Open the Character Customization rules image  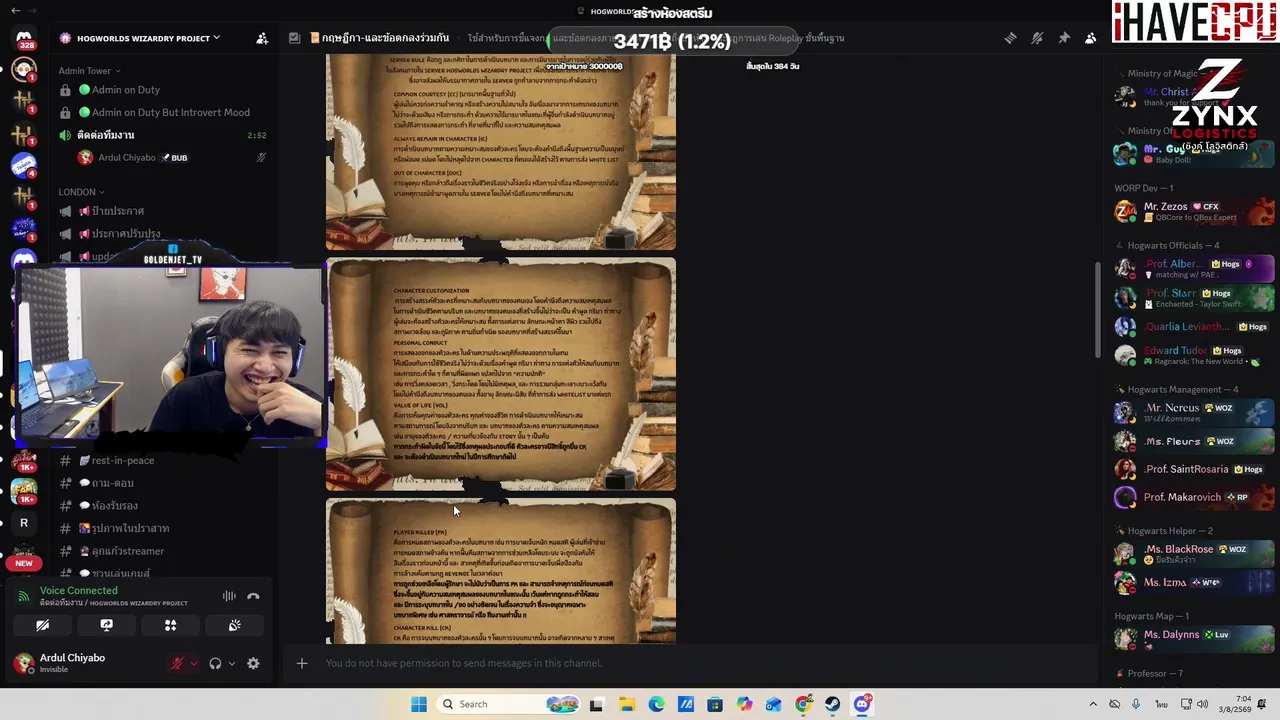point(501,374)
